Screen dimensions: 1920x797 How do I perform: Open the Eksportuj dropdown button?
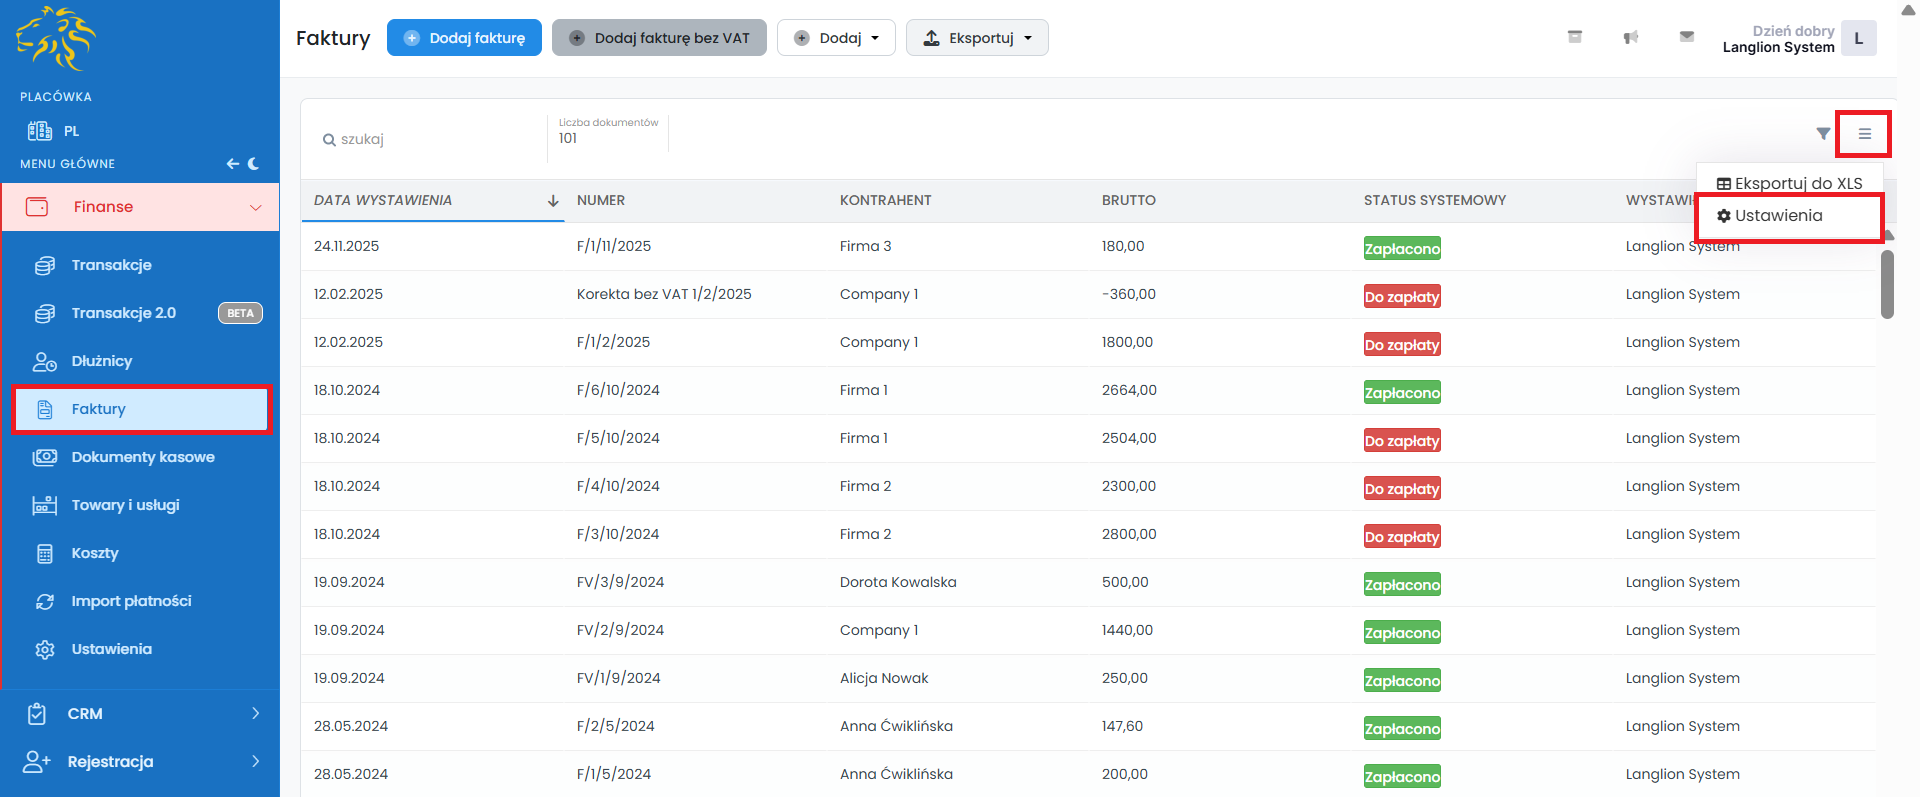pos(976,38)
